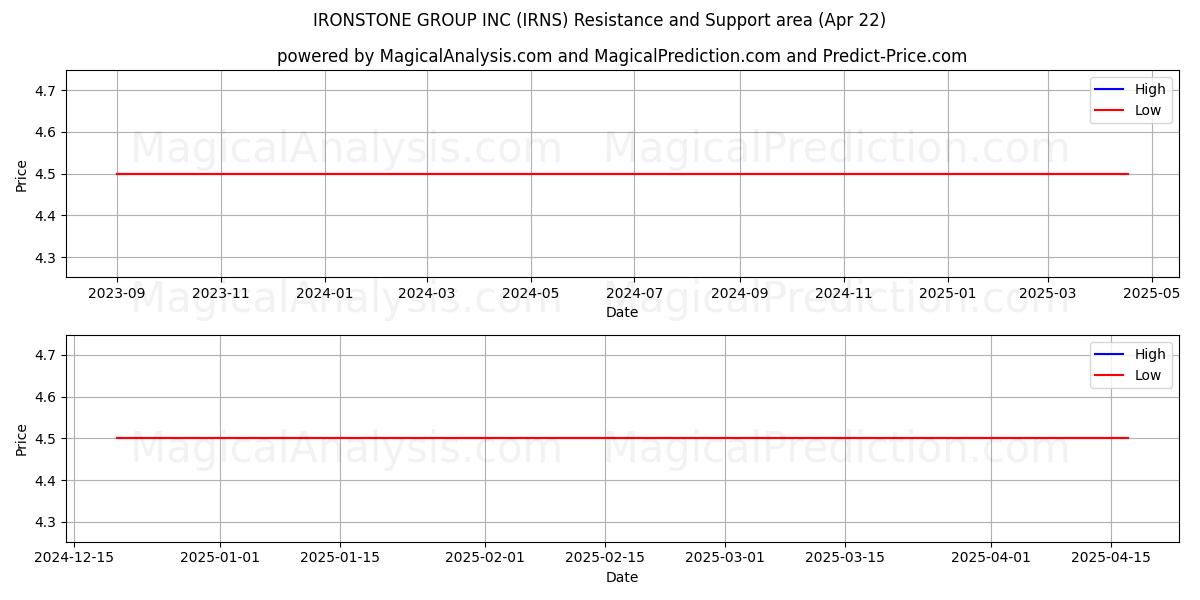Click the 'Date' axis label under bottom chart
The image size is (1200, 600).
(x=622, y=577)
